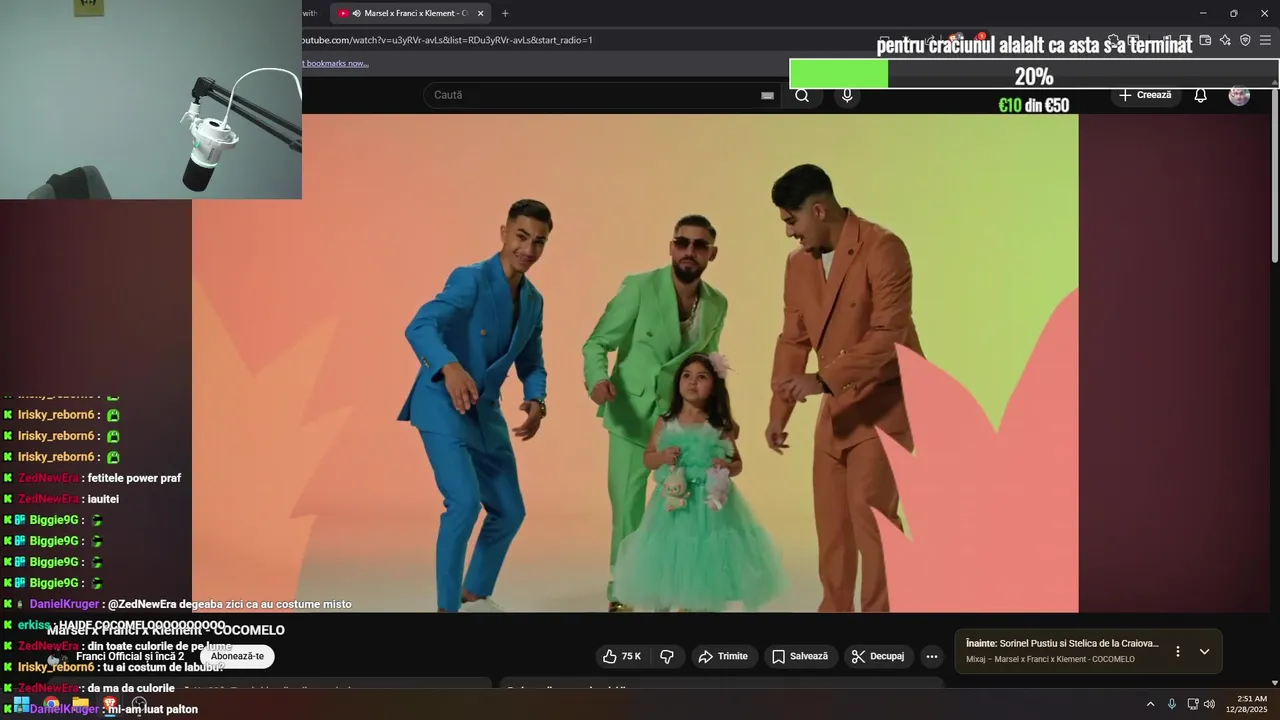Image resolution: width=1280 pixels, height=720 pixels.
Task: Click the browser address bar URL
Action: (x=446, y=40)
